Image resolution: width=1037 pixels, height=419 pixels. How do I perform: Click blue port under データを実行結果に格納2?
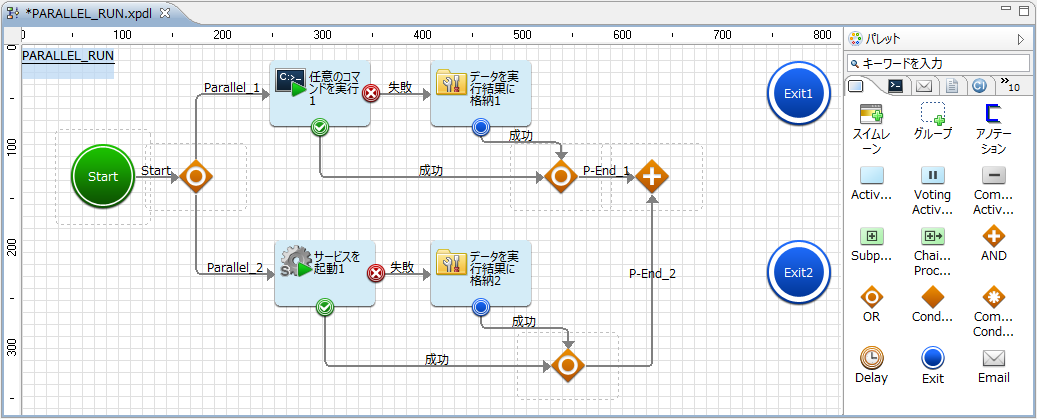coord(481,307)
